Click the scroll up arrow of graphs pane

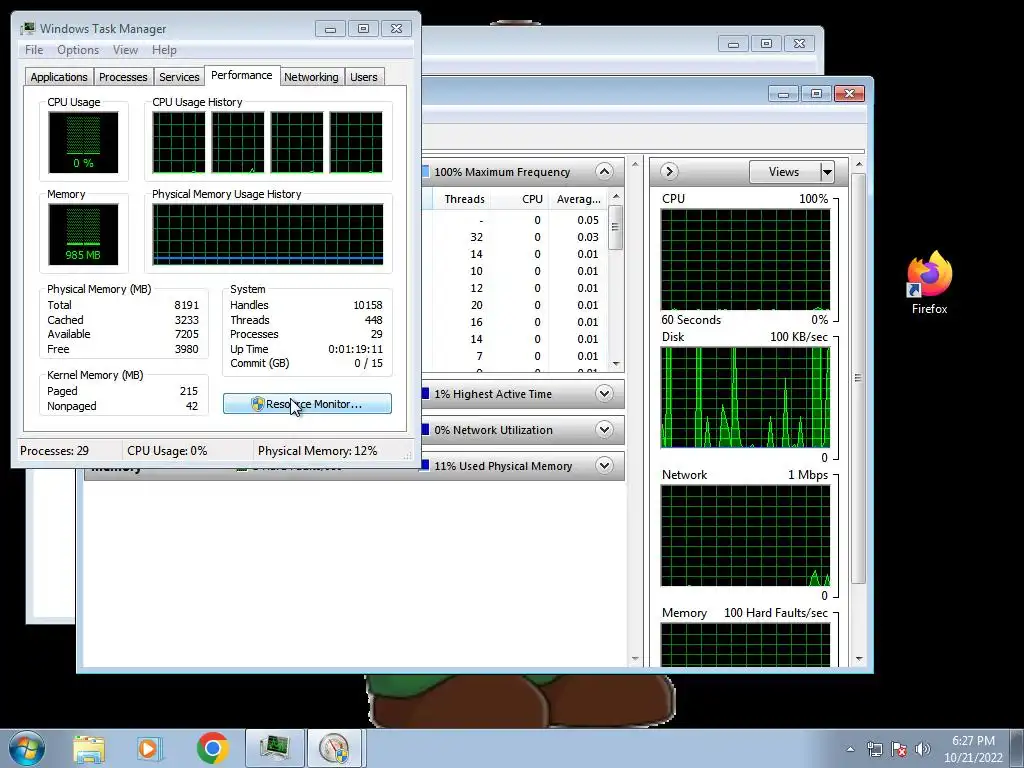click(x=858, y=164)
